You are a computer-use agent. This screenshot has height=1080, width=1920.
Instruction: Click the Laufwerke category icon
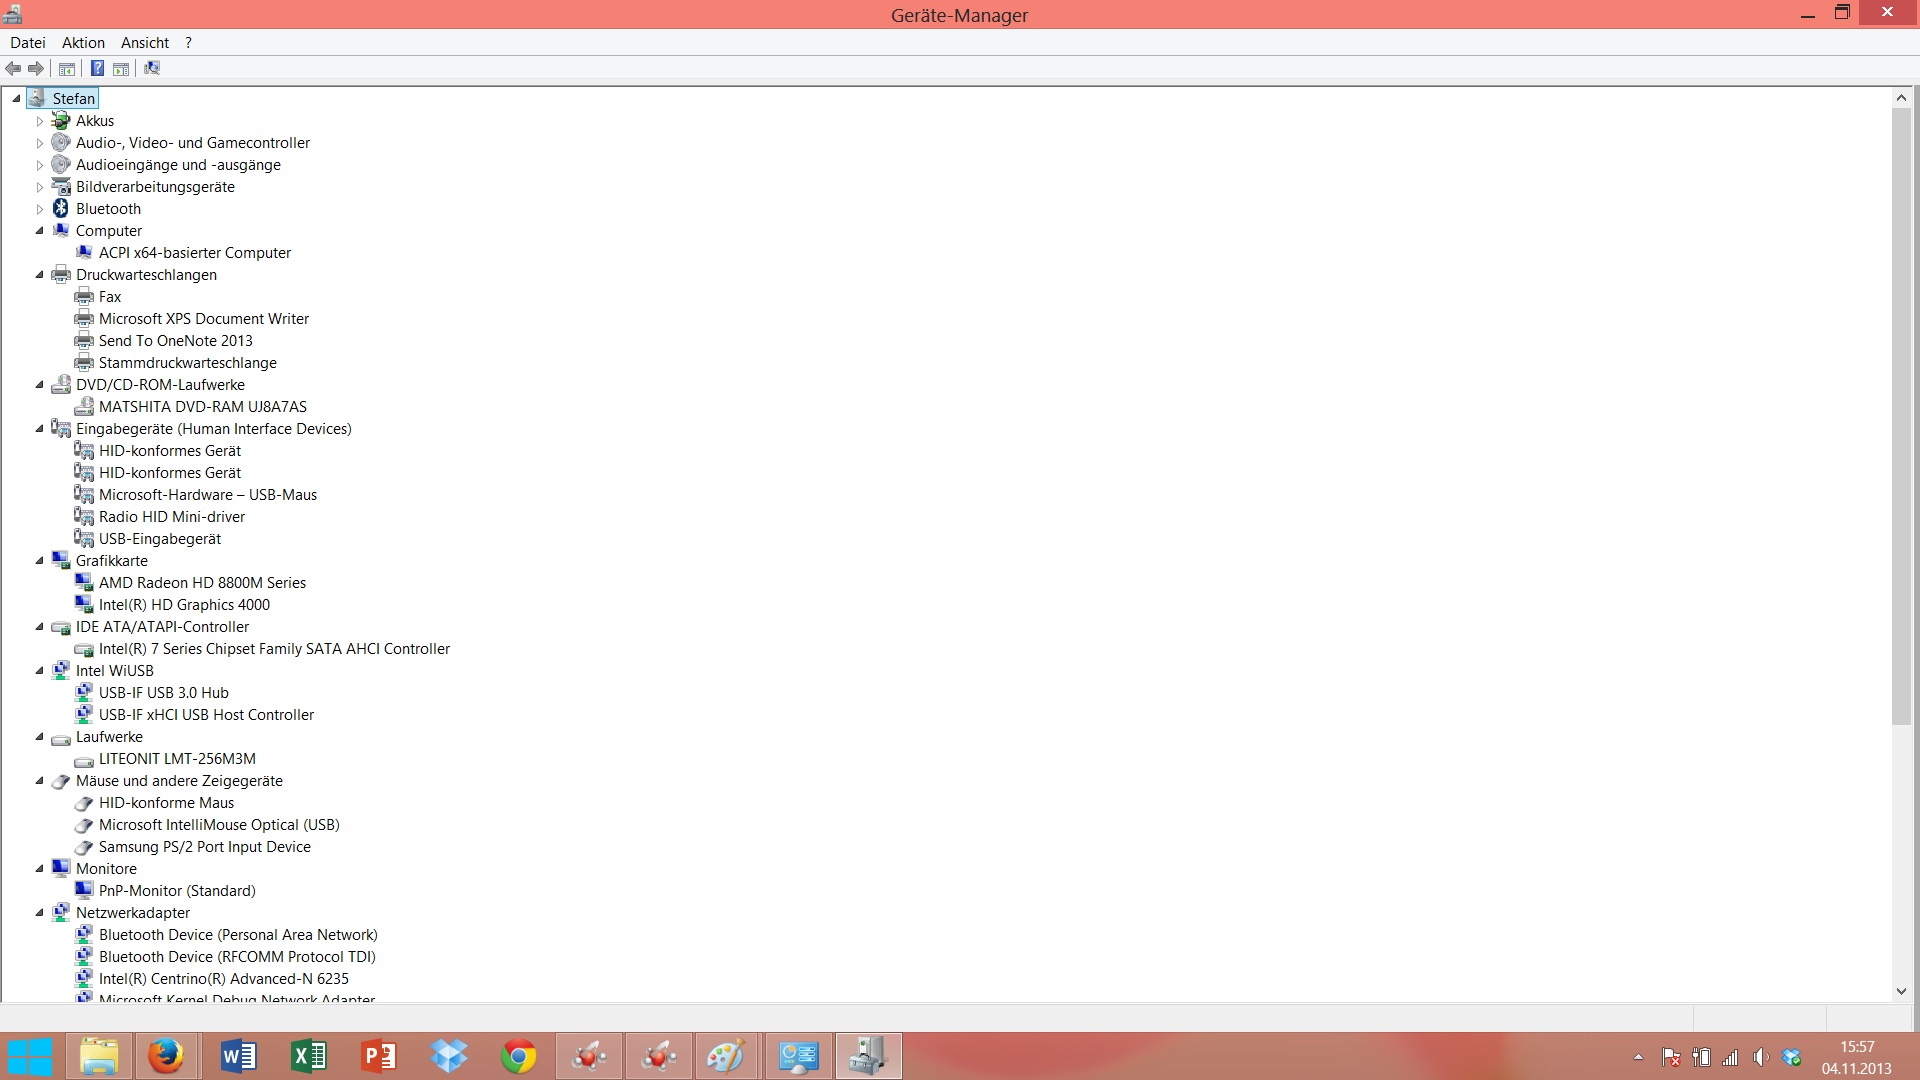(61, 738)
